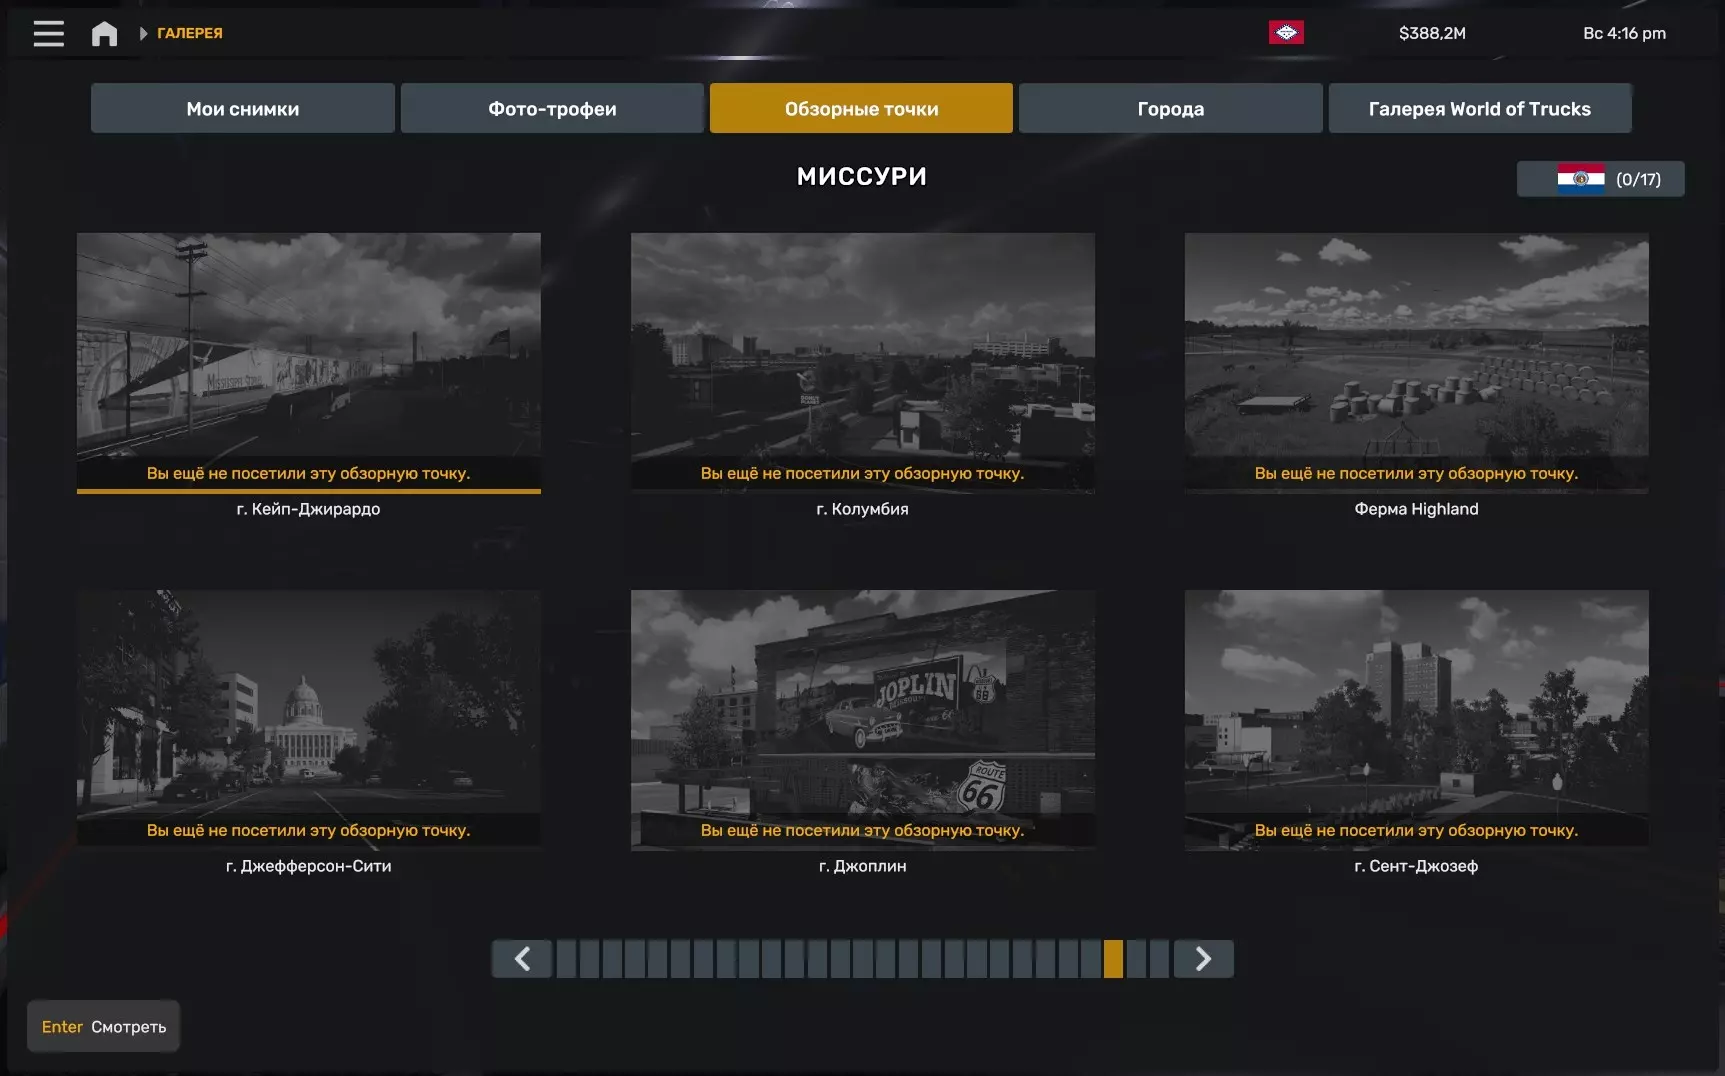Click the $388,2M money balance

pyautogui.click(x=1432, y=33)
